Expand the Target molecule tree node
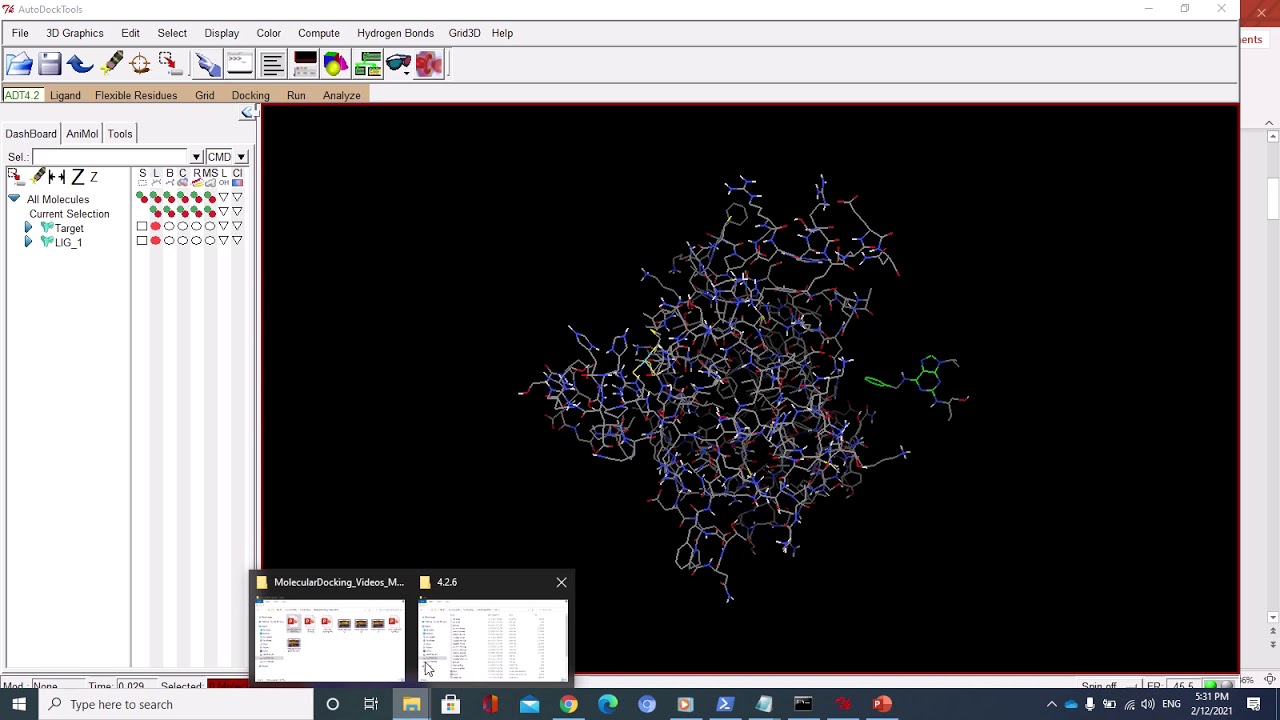Screen dimensions: 1280x720 coord(28,228)
